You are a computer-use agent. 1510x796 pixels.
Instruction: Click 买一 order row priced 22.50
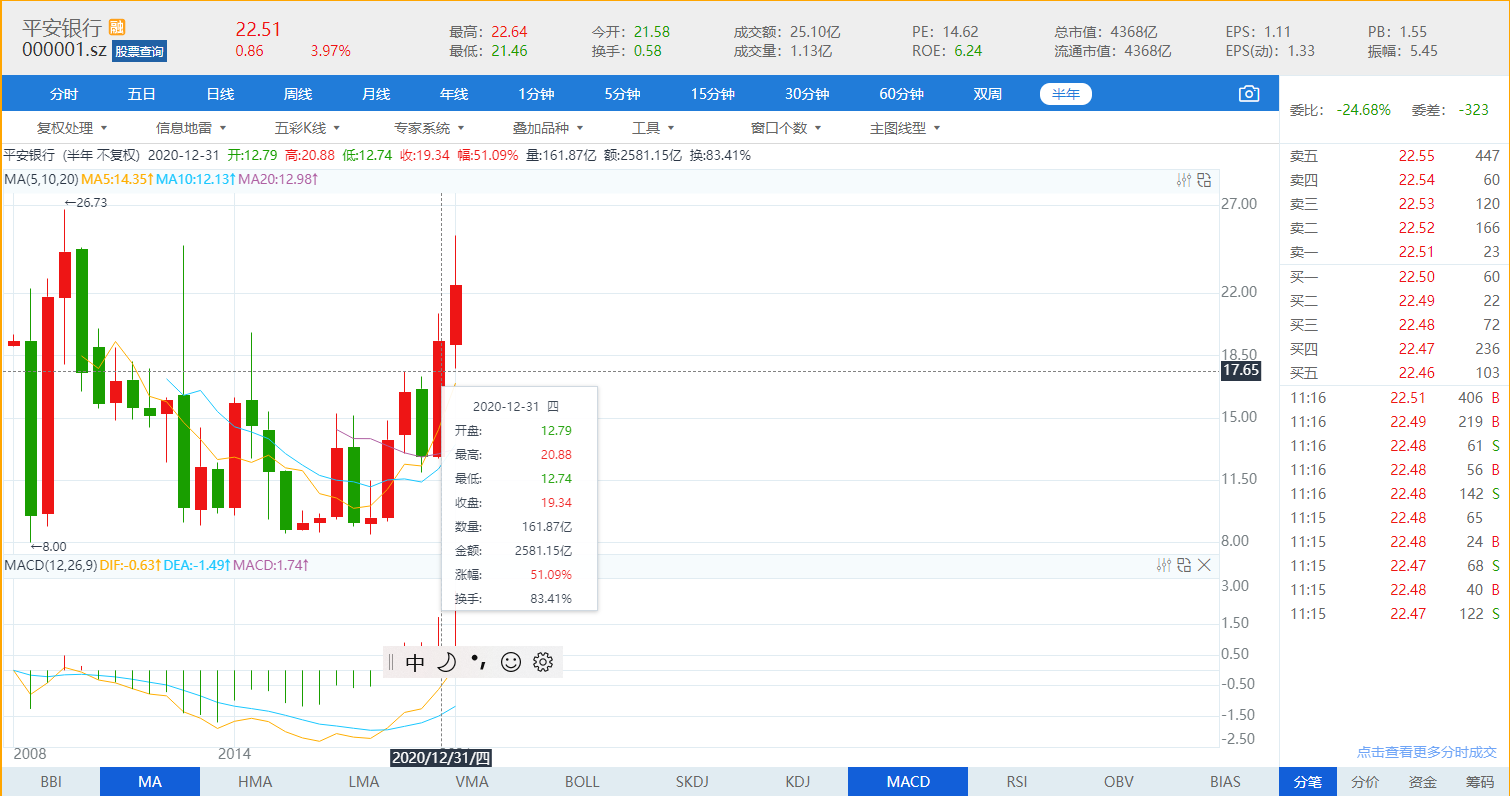(1395, 277)
